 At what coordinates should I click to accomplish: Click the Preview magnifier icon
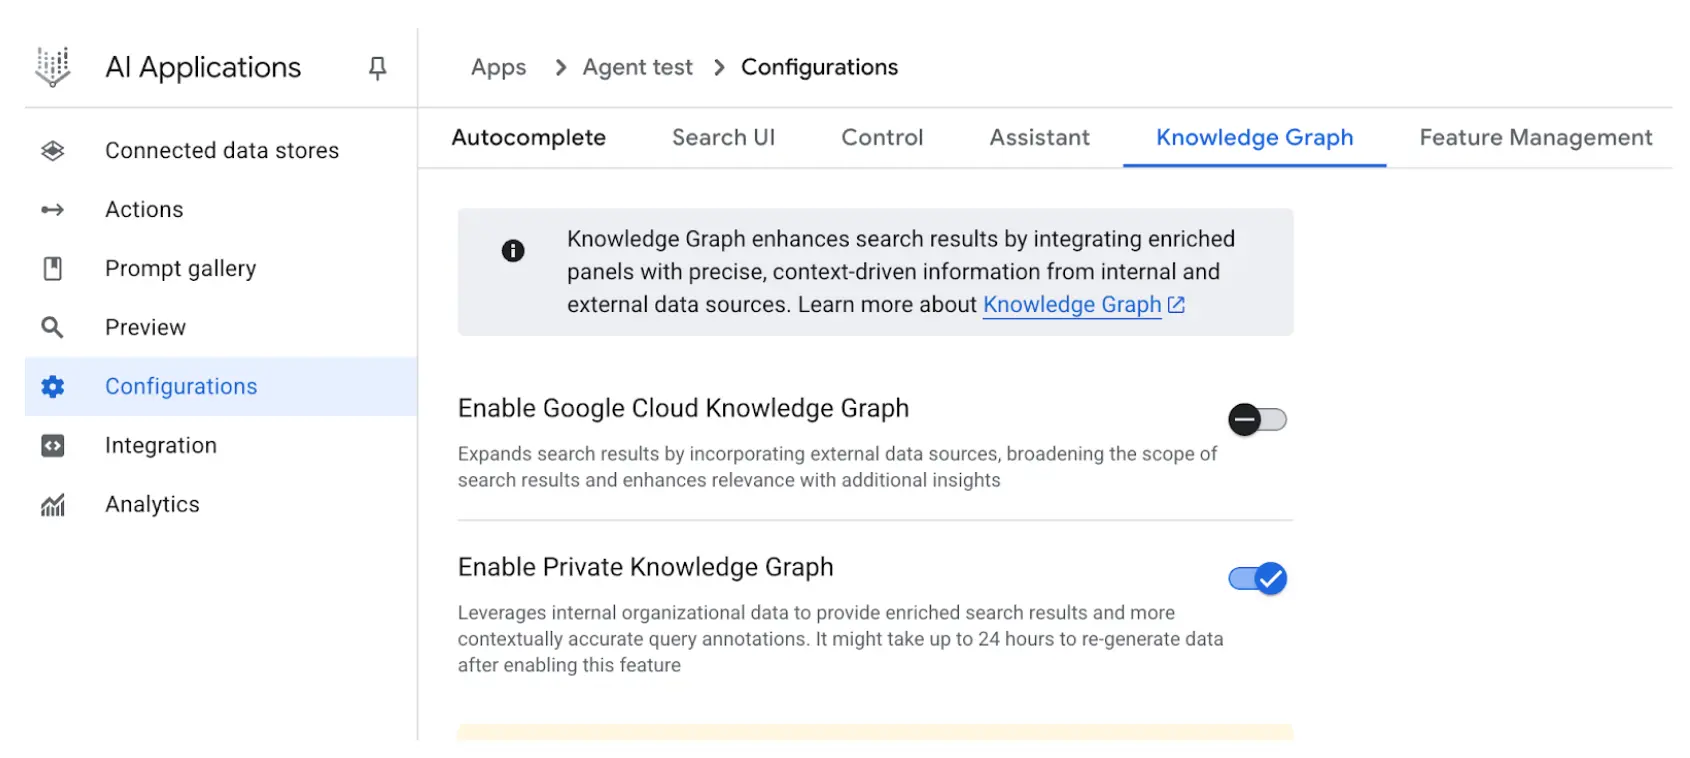tap(53, 328)
